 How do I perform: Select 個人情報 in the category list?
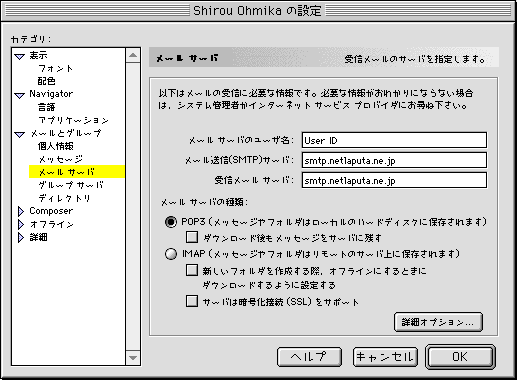56,146
